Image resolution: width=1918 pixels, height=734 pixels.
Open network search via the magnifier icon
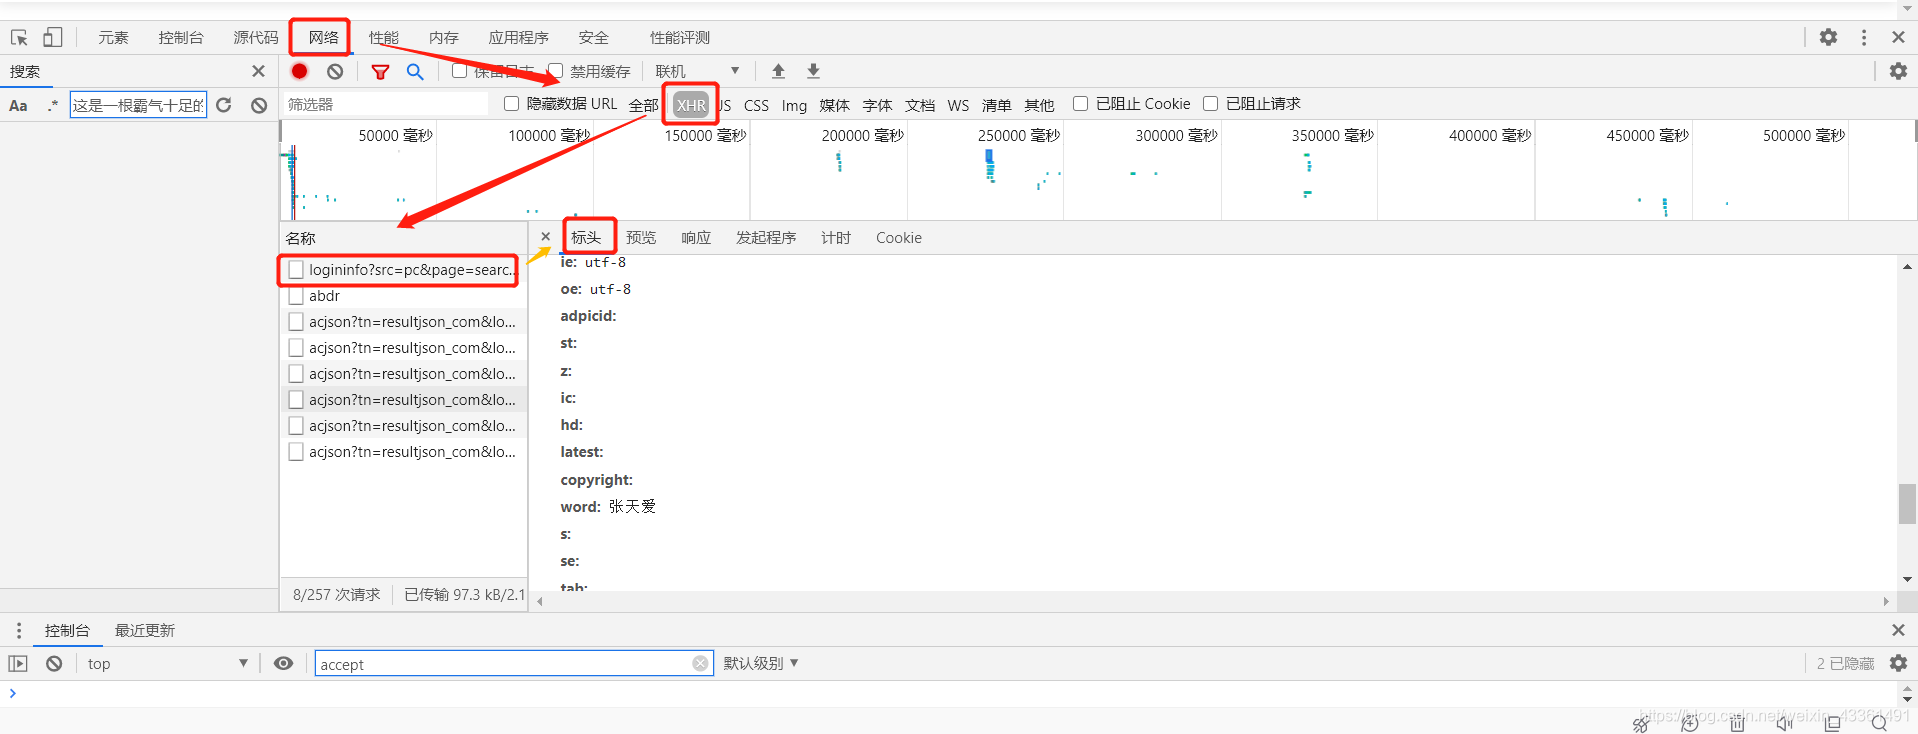tap(415, 71)
